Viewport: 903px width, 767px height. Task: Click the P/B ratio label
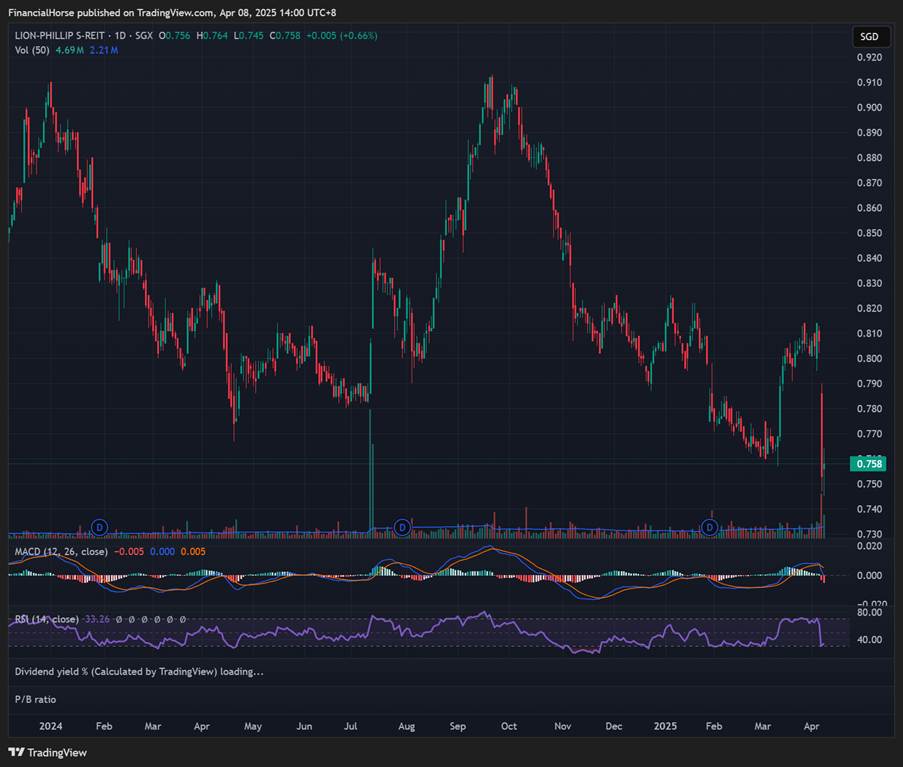(x=35, y=699)
